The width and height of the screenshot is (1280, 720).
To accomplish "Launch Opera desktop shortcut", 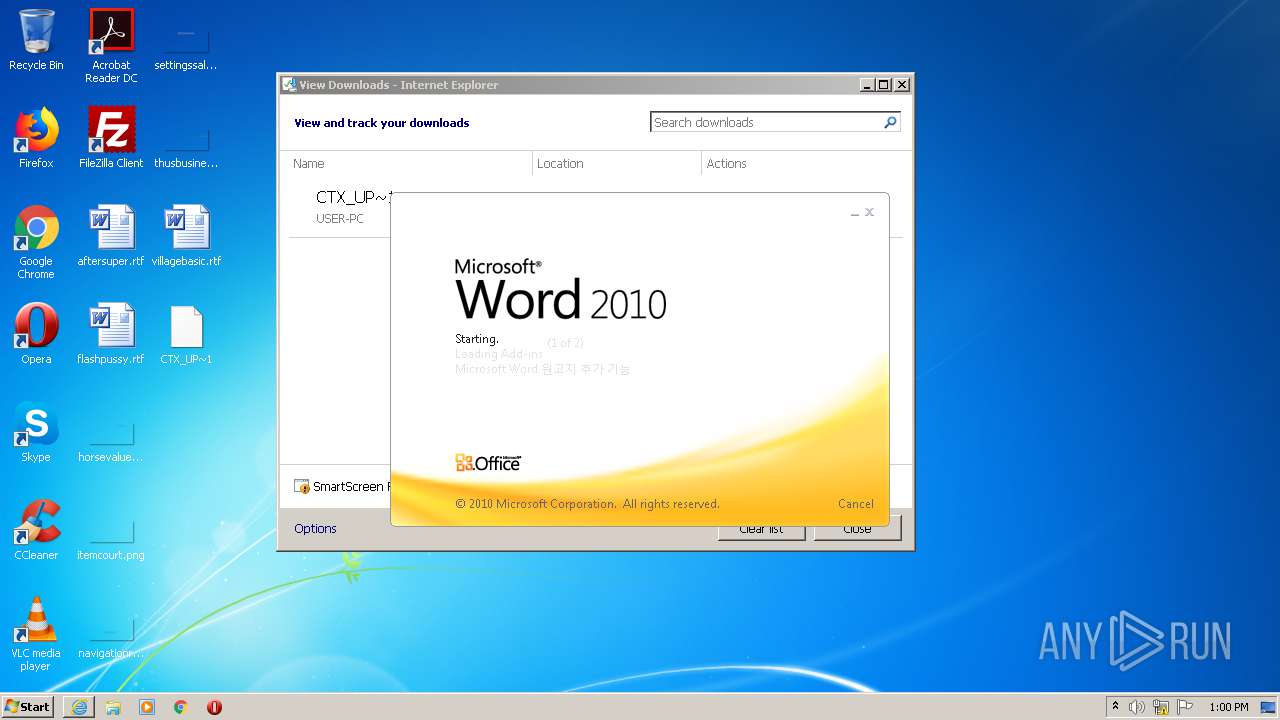I will tap(36, 334).
